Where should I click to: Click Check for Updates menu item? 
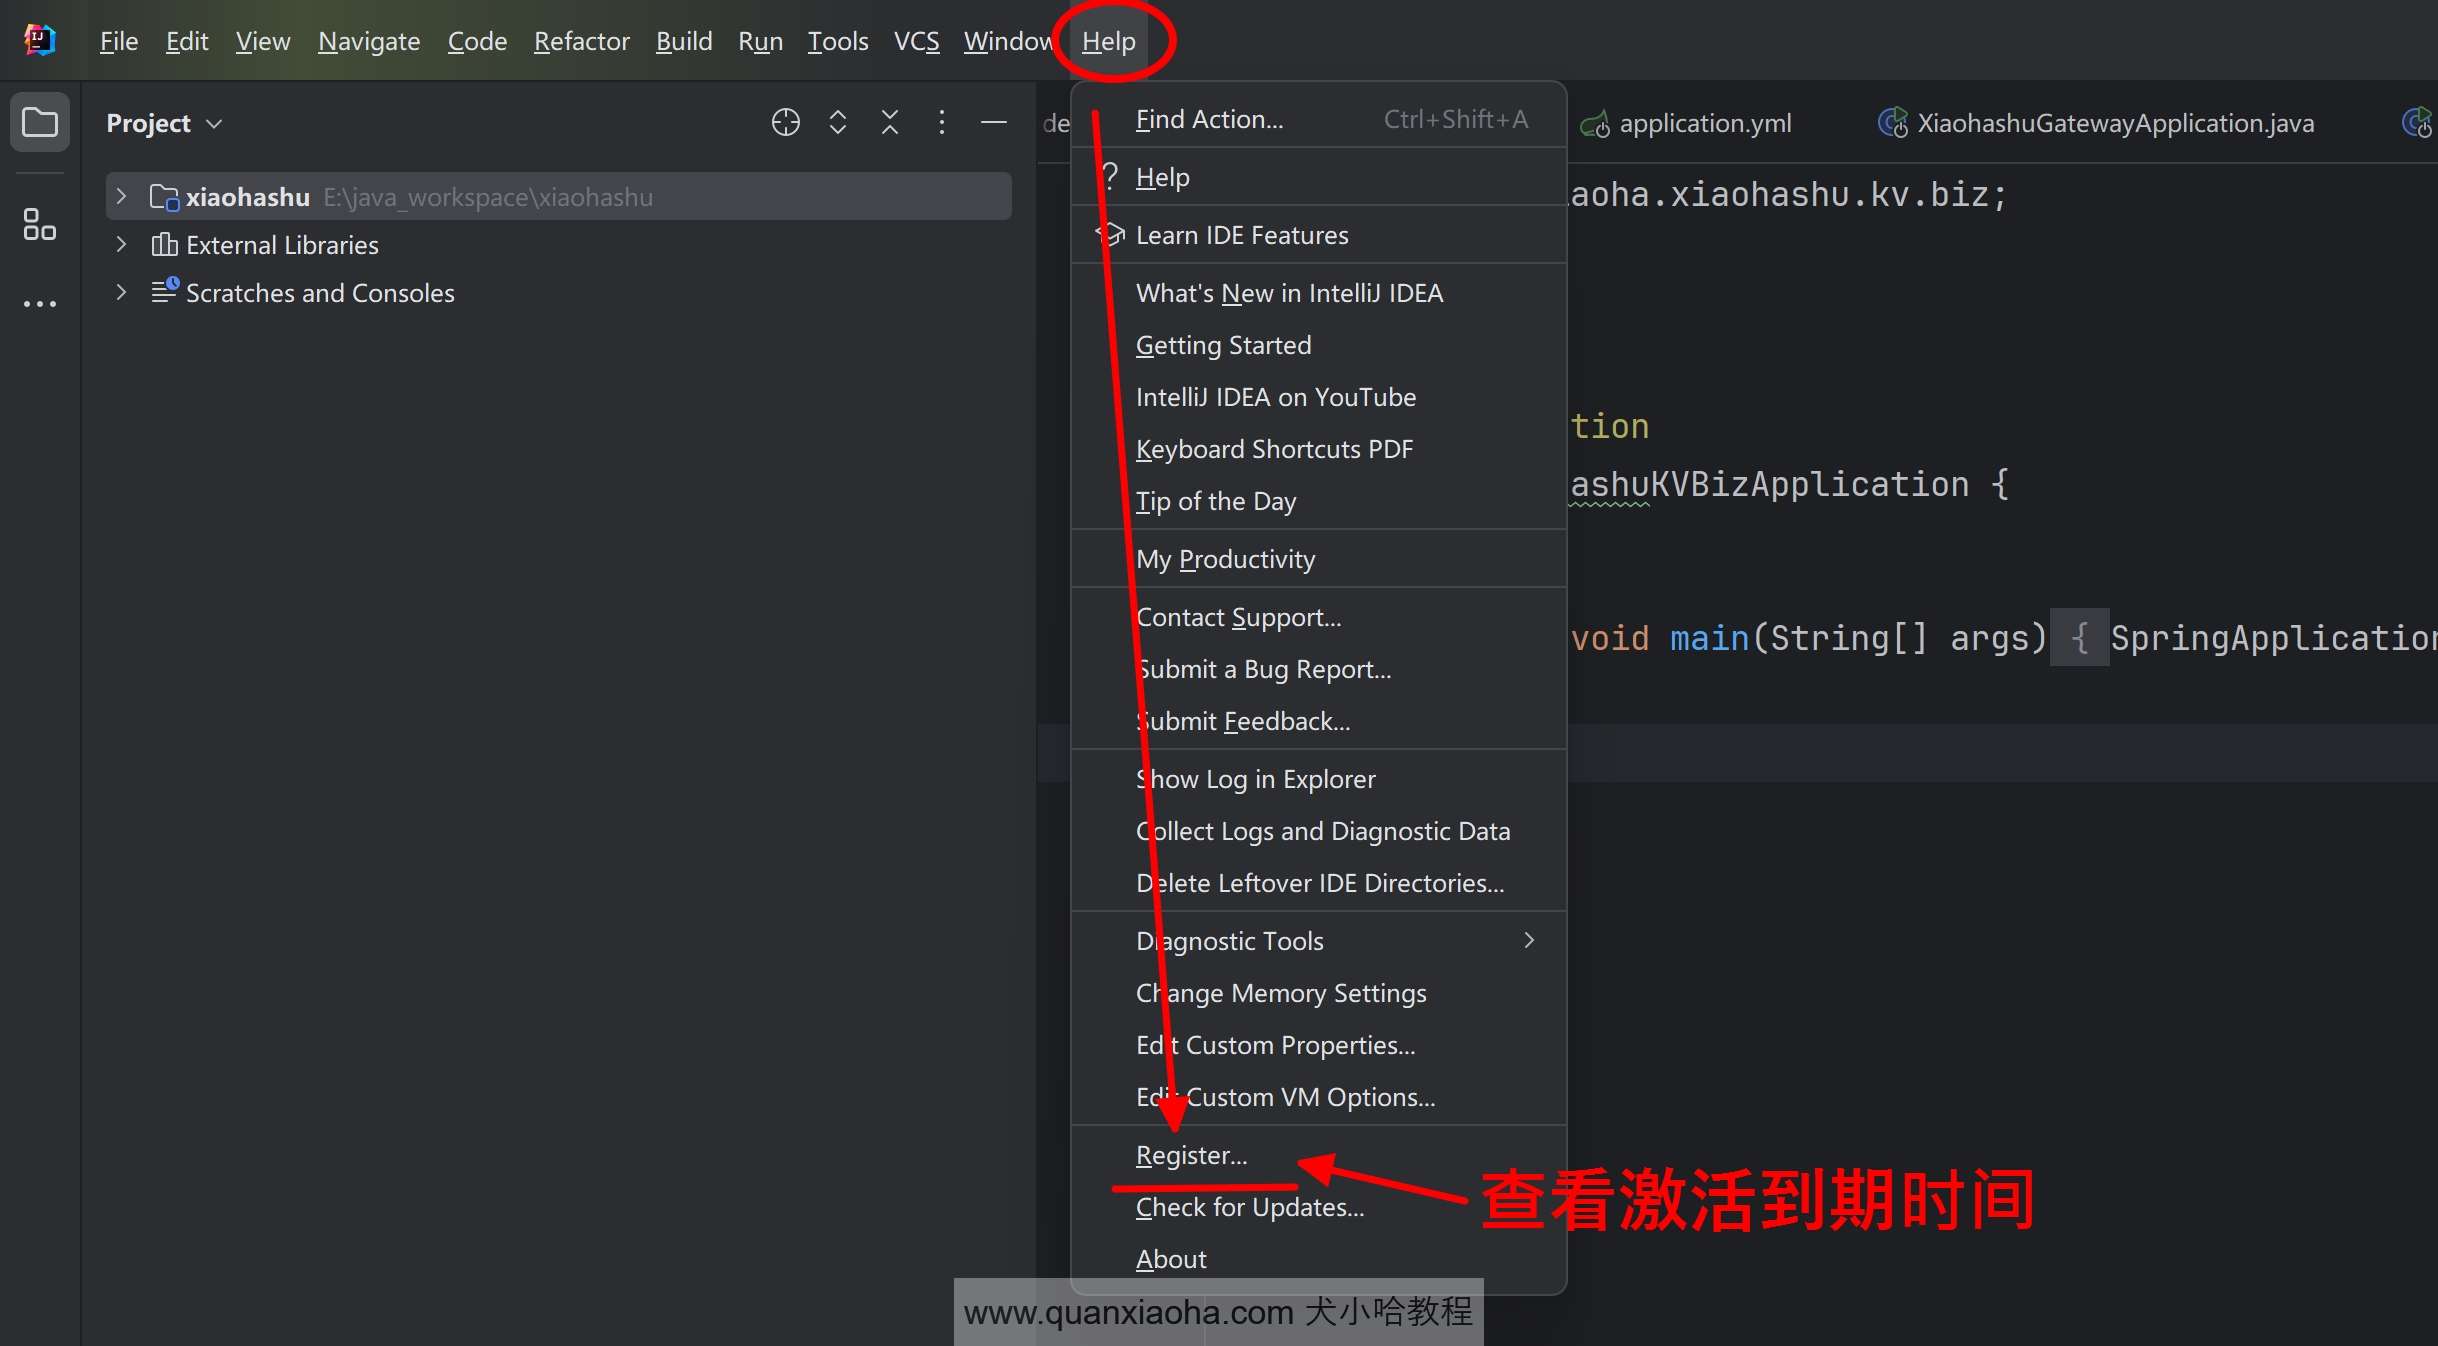[x=1250, y=1207]
